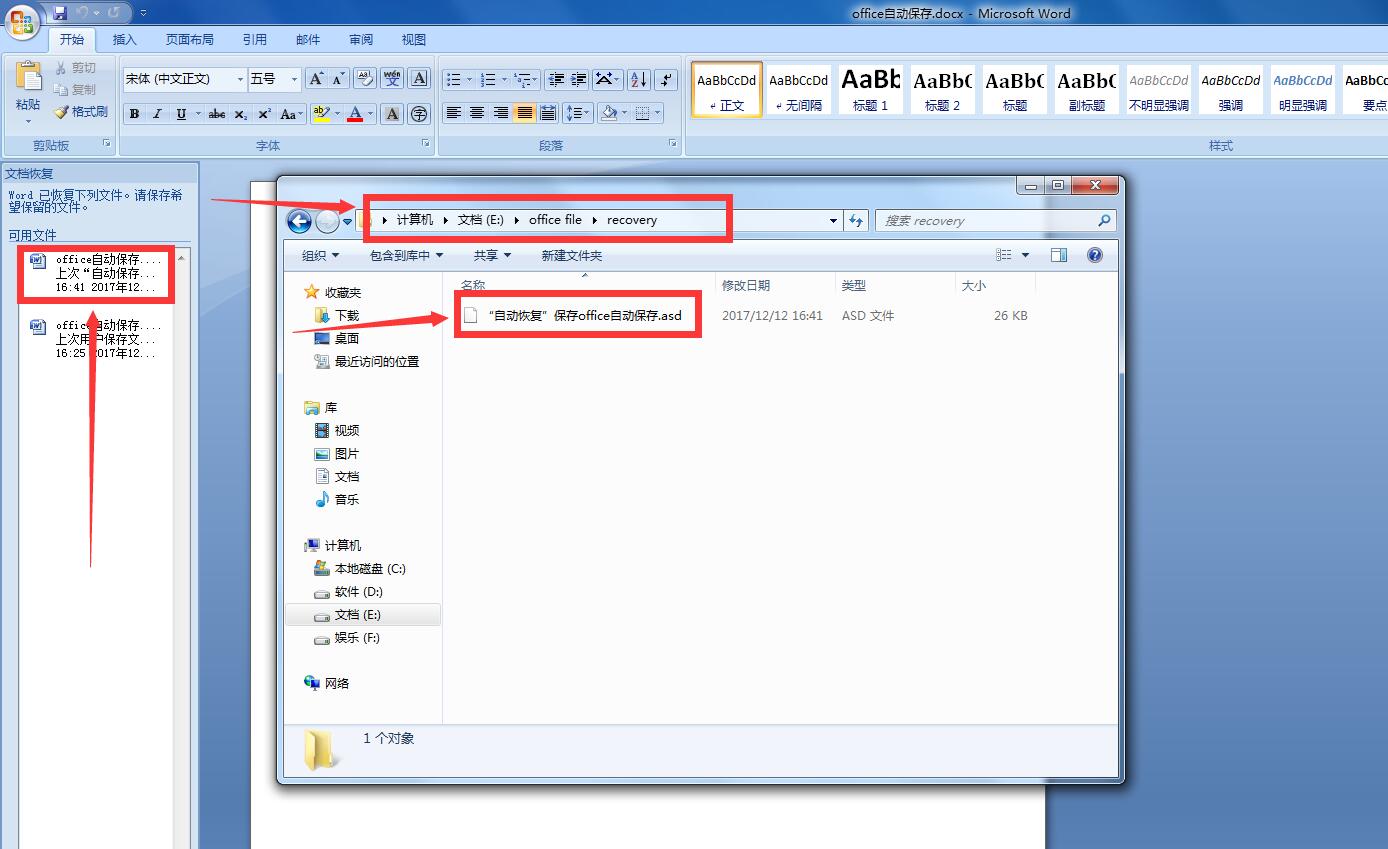The height and width of the screenshot is (849, 1388).
Task: Expand the Borders dropdown arrow
Action: coord(657,113)
